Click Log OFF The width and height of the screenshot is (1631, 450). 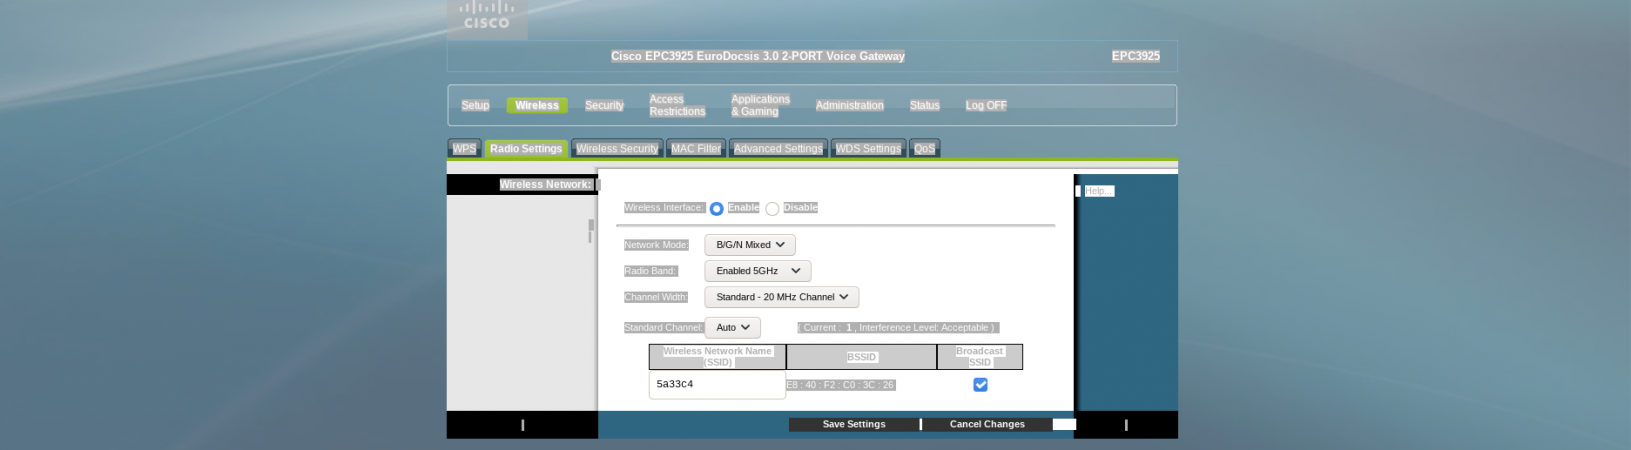click(986, 105)
